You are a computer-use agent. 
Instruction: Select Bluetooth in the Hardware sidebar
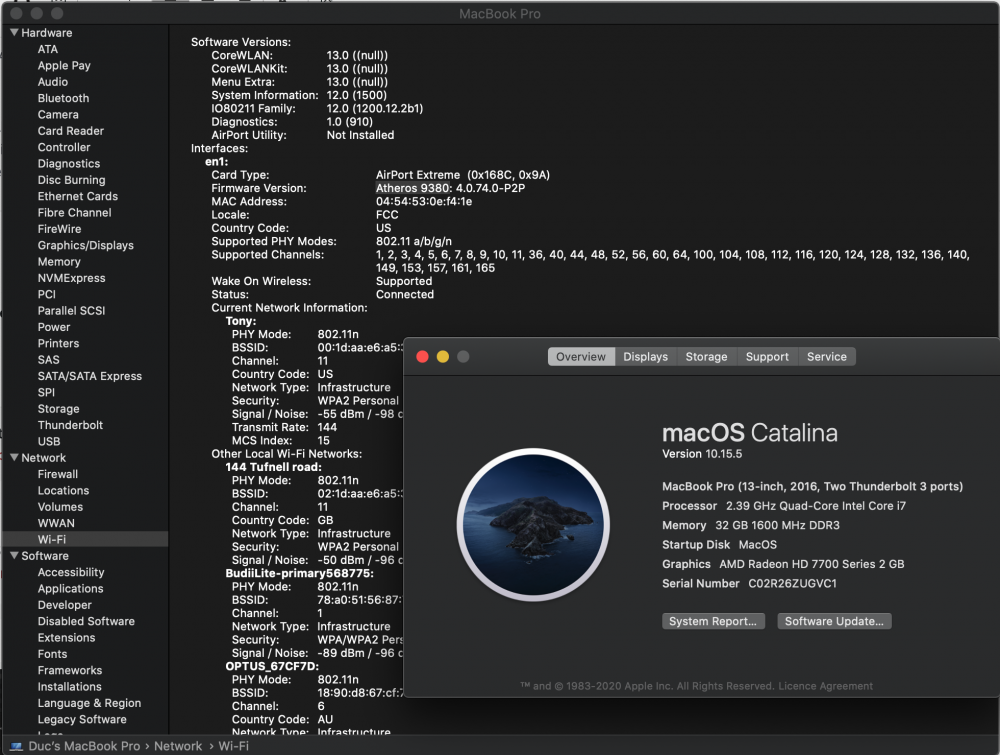click(62, 98)
